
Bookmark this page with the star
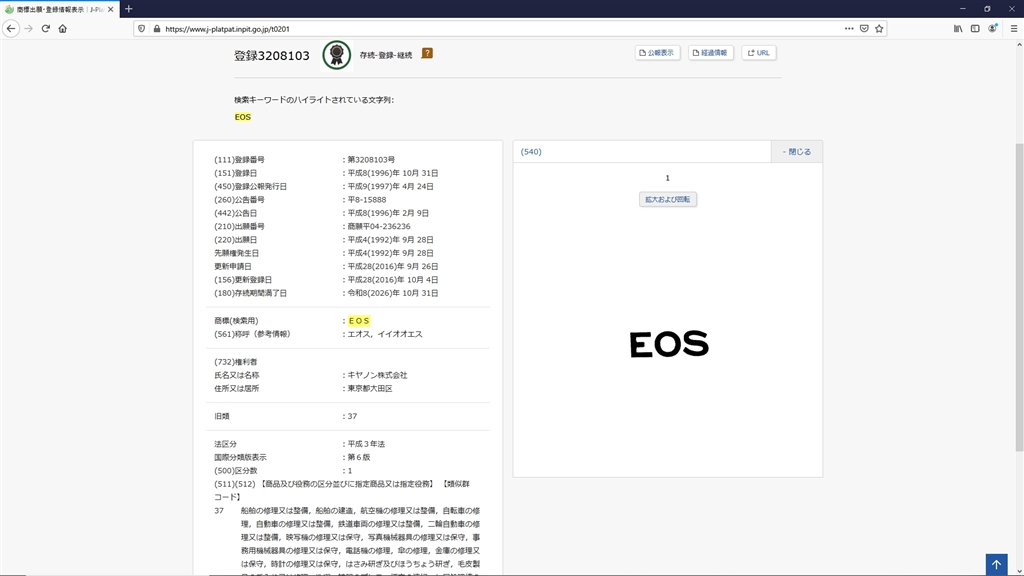[x=879, y=29]
